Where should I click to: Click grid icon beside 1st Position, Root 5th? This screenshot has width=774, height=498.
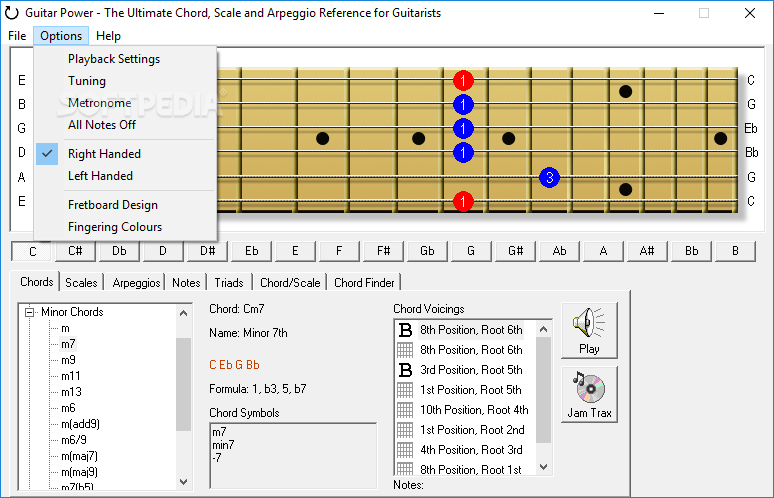point(405,390)
